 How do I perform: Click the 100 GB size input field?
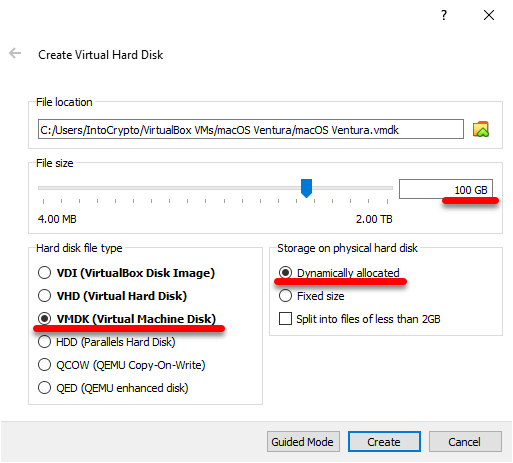point(446,189)
